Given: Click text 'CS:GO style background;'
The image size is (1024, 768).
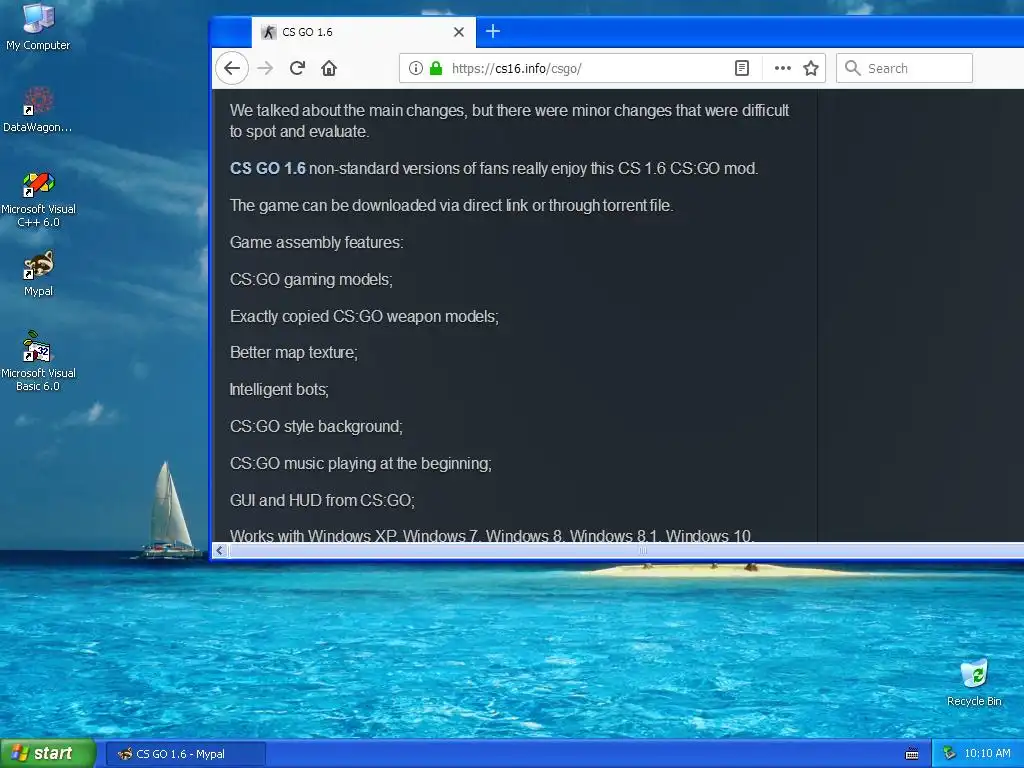Looking at the screenshot, I should (x=316, y=426).
